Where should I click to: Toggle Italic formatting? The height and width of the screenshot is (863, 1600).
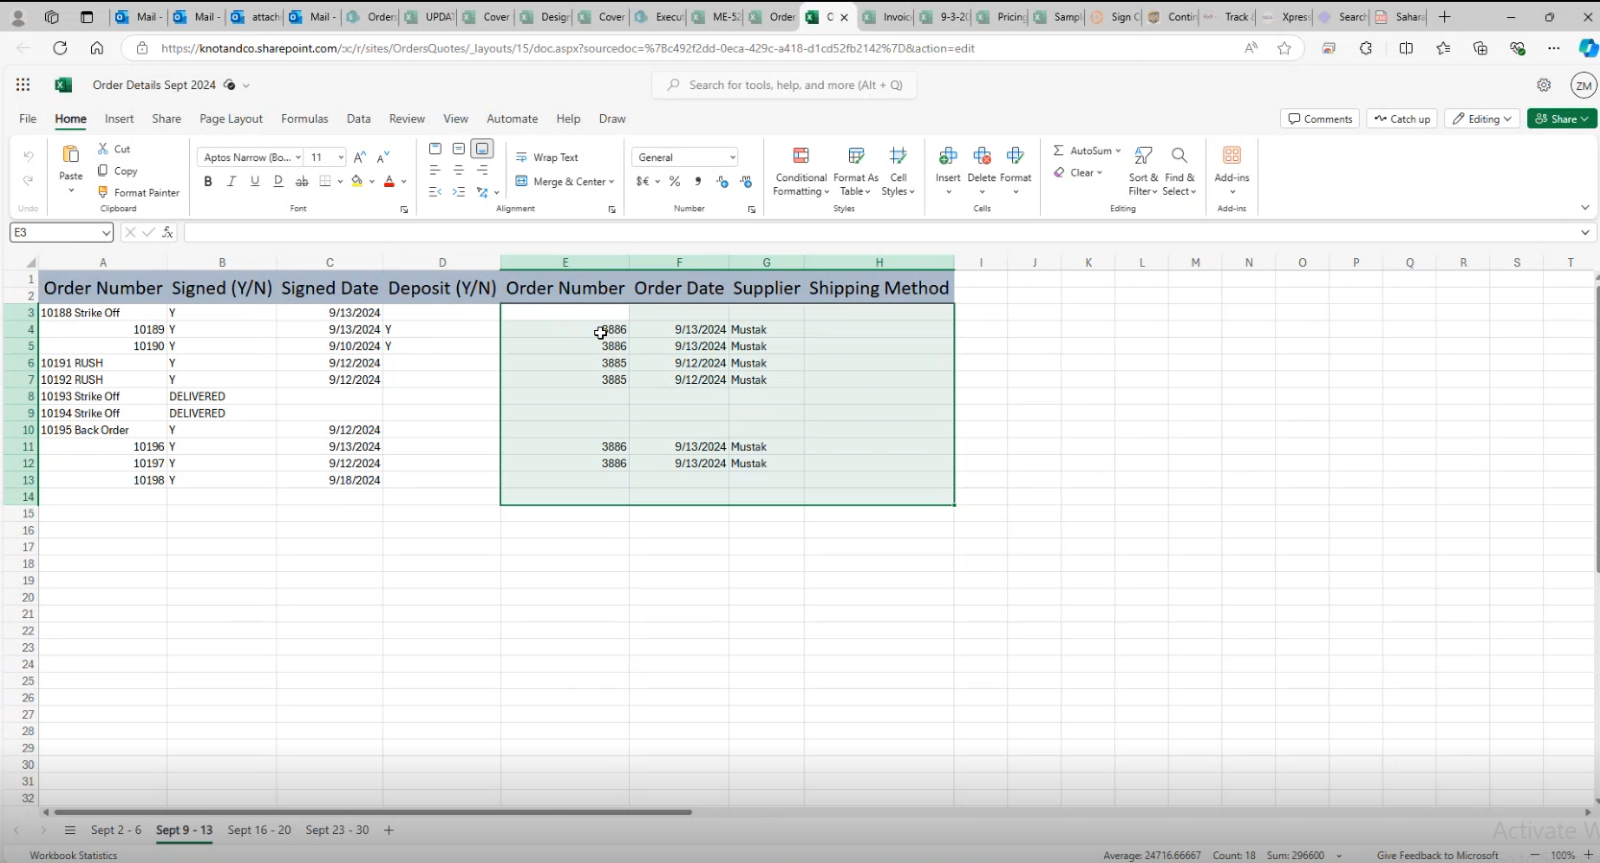pyautogui.click(x=231, y=181)
